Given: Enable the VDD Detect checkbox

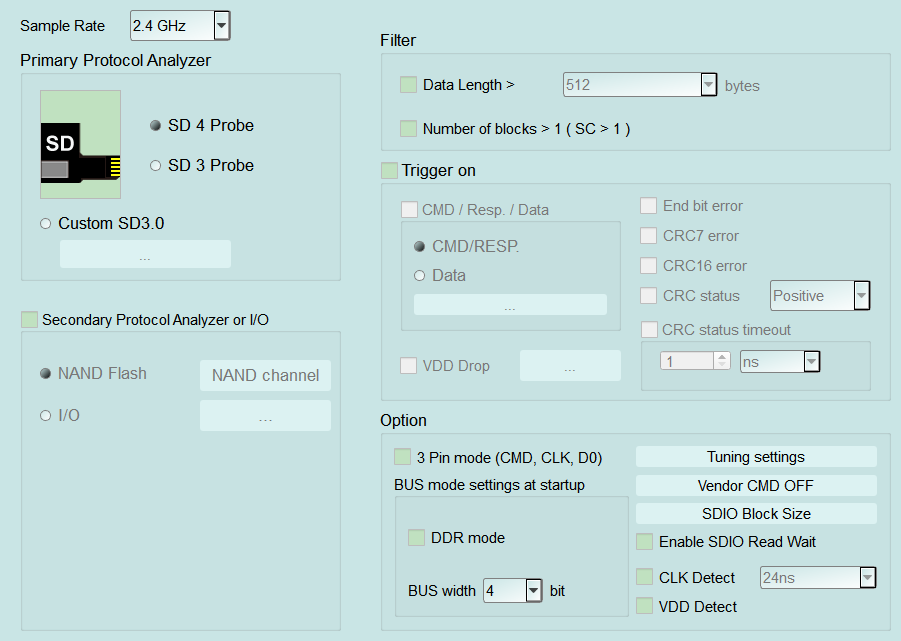Looking at the screenshot, I should click(x=645, y=606).
